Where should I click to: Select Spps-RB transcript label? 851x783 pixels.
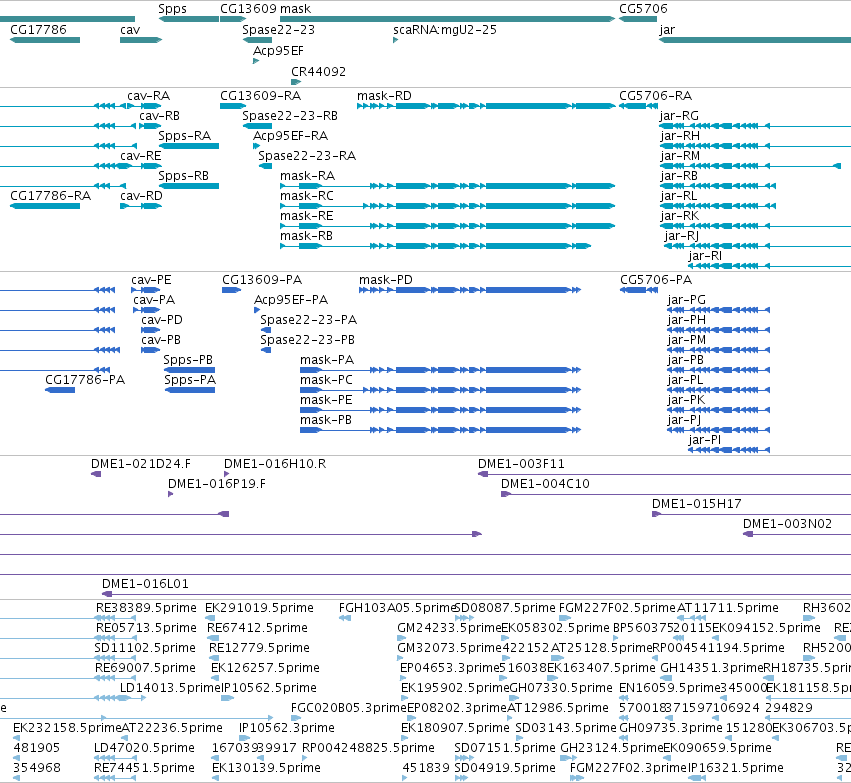coord(183,176)
